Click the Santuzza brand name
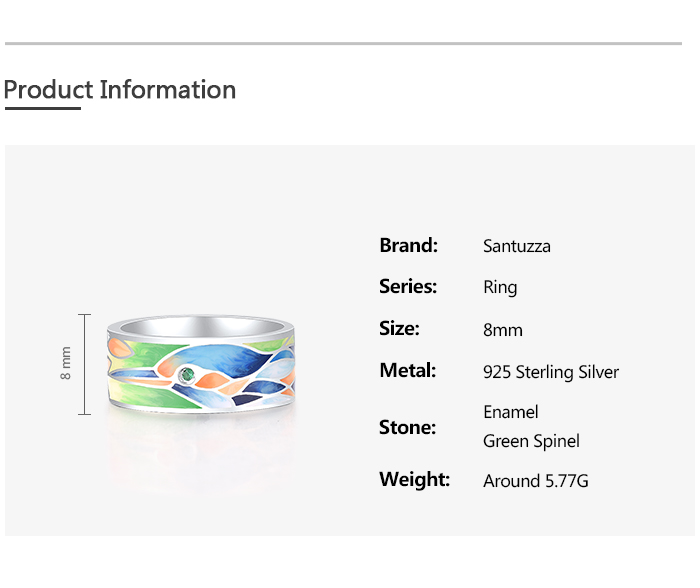700x588 pixels. click(516, 246)
